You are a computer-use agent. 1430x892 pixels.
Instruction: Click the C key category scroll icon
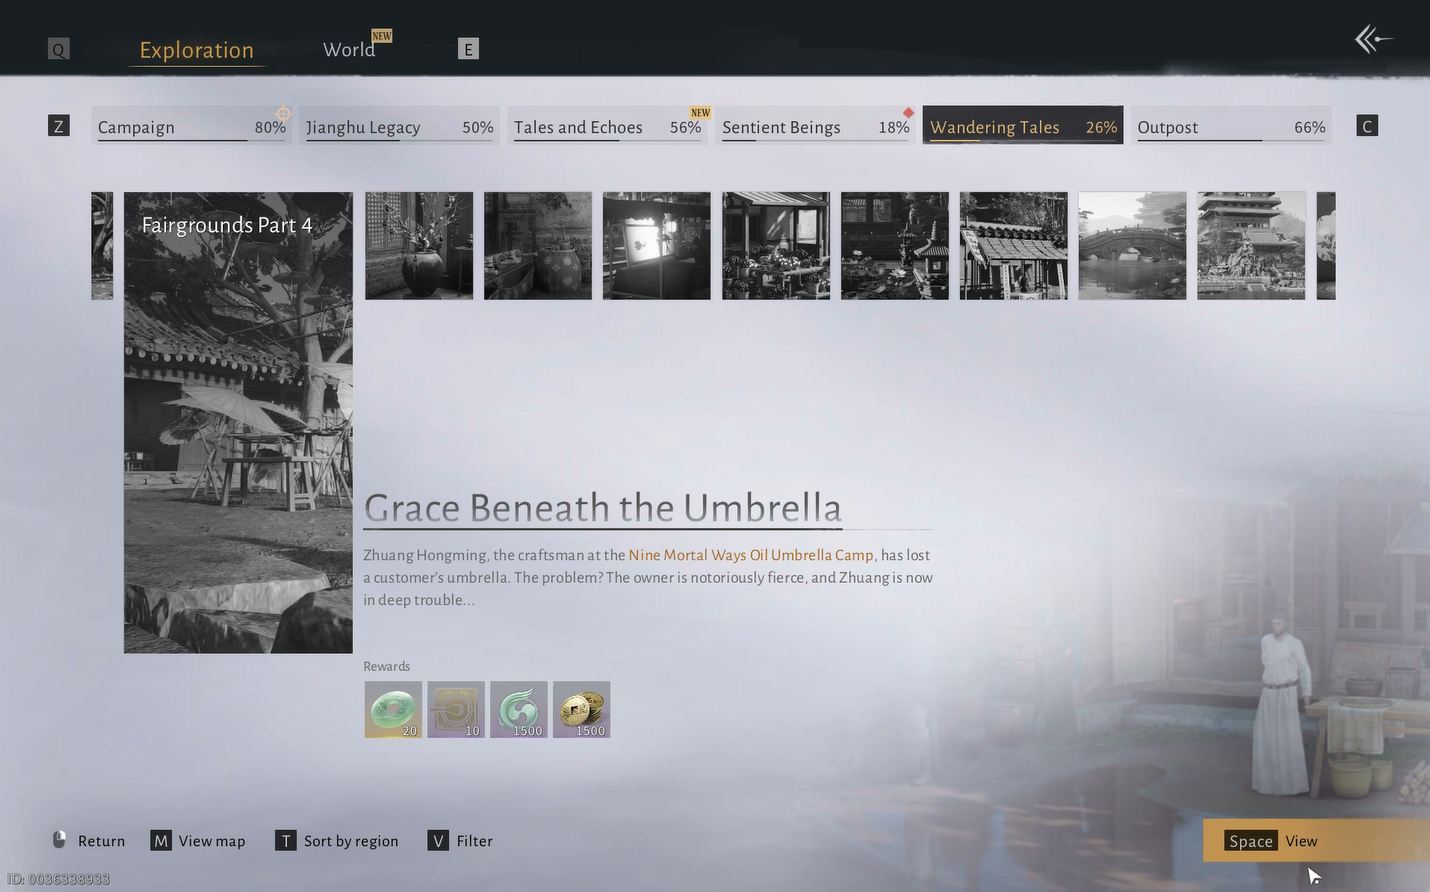tap(1367, 126)
